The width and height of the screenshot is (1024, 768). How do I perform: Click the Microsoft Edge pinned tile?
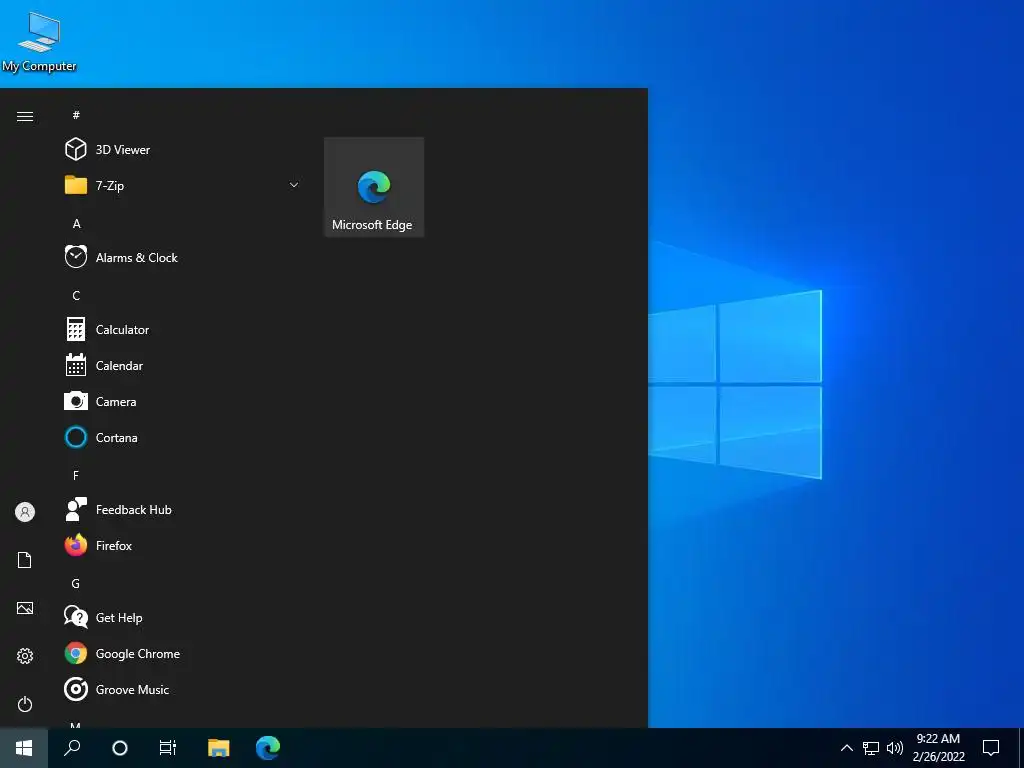tap(374, 187)
